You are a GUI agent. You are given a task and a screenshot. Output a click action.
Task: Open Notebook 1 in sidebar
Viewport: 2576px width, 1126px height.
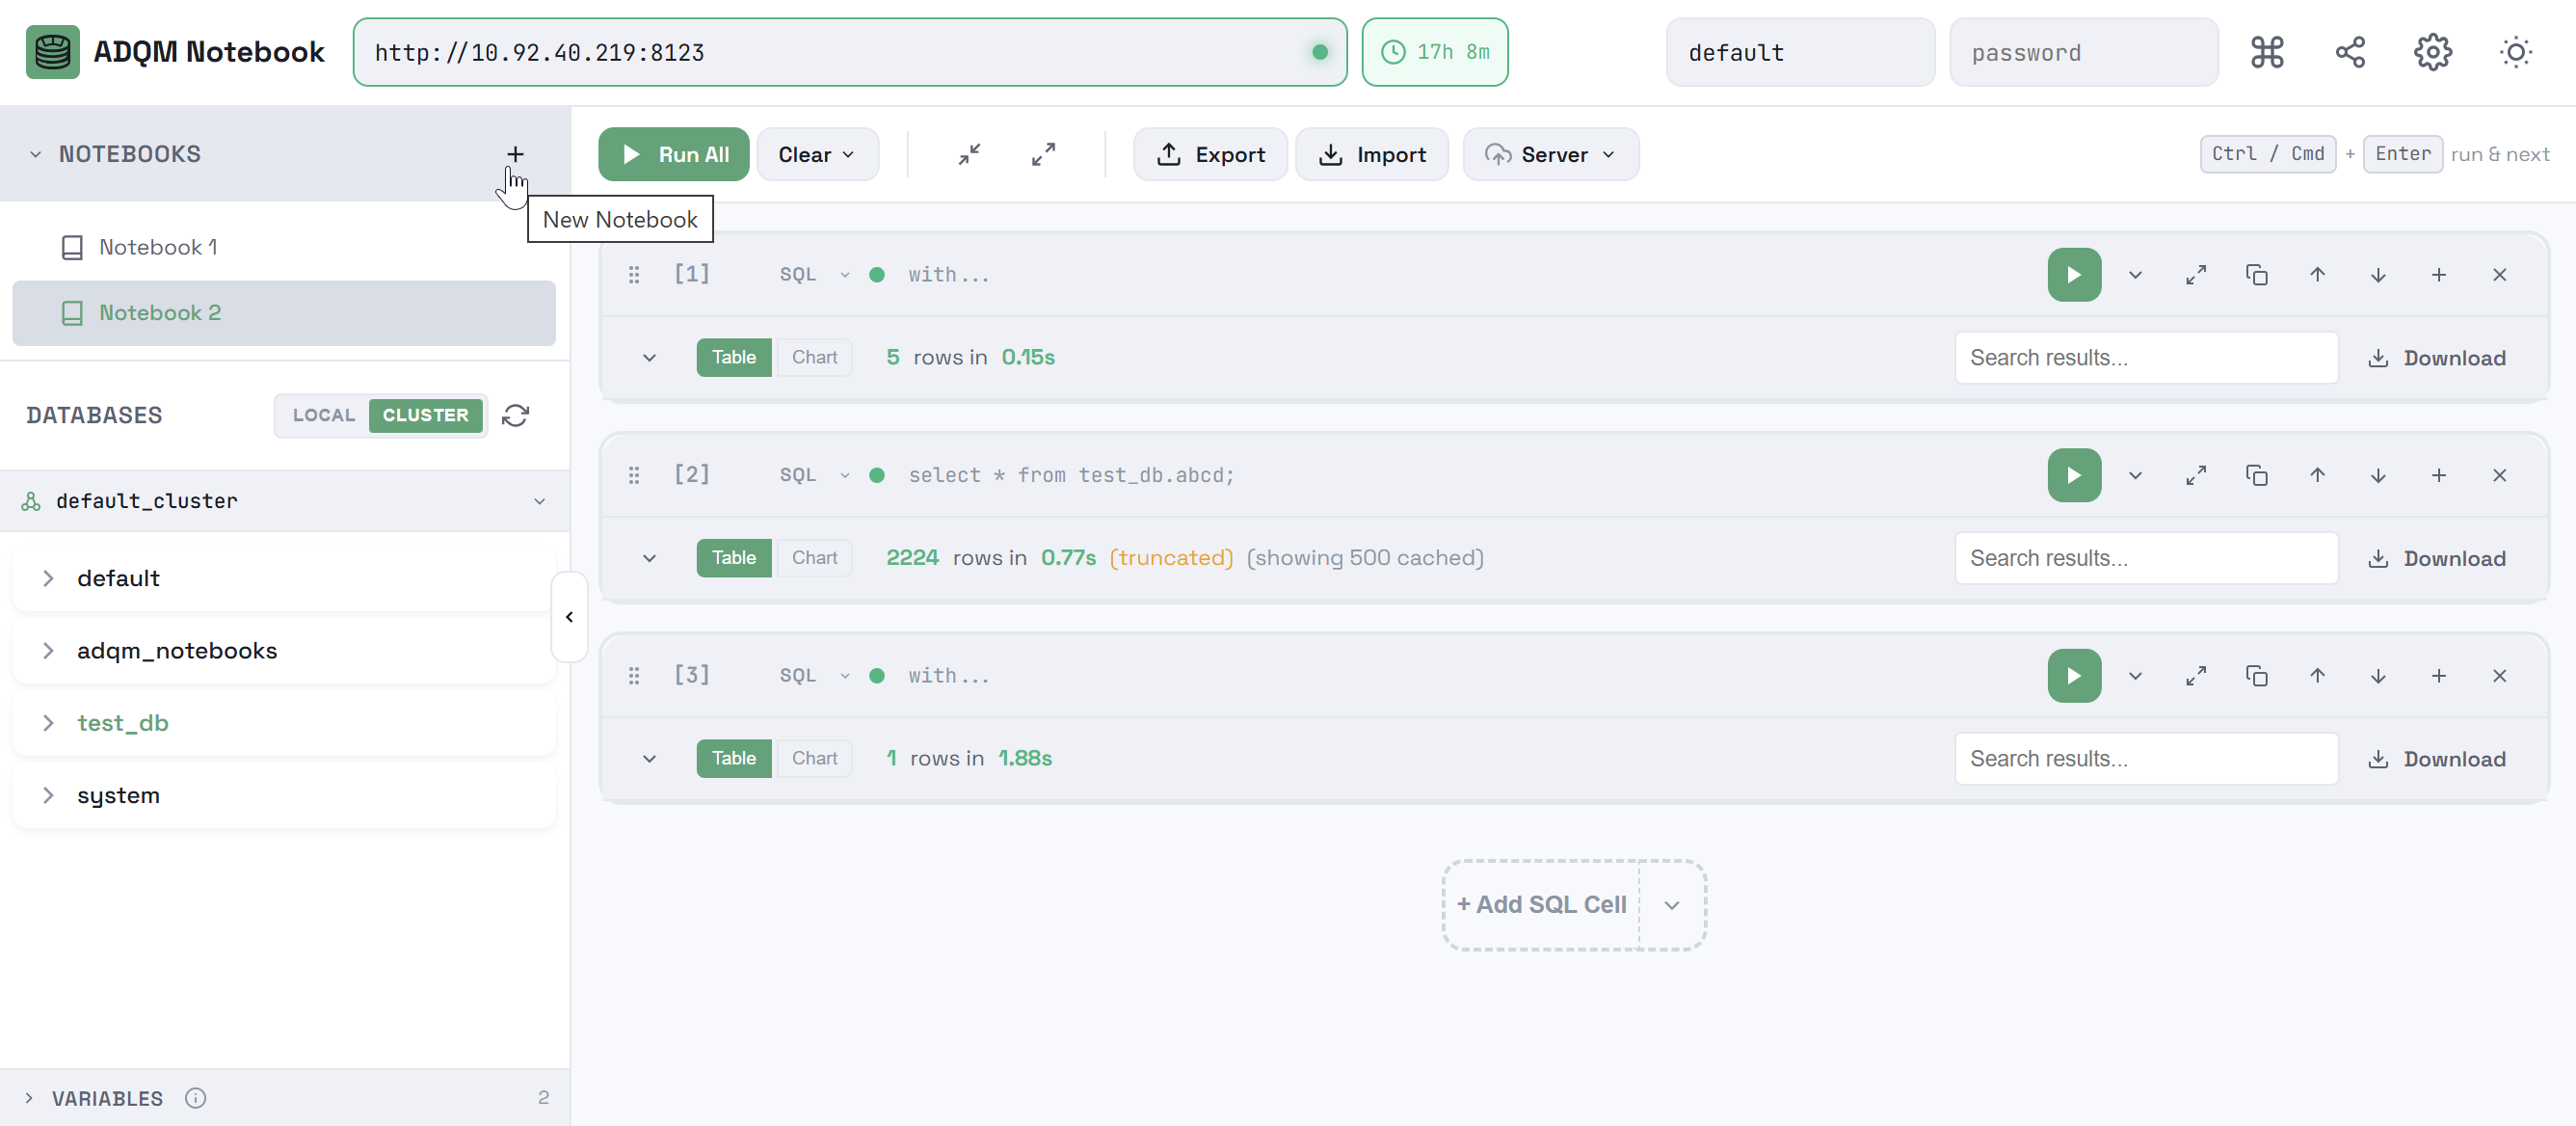[x=158, y=247]
